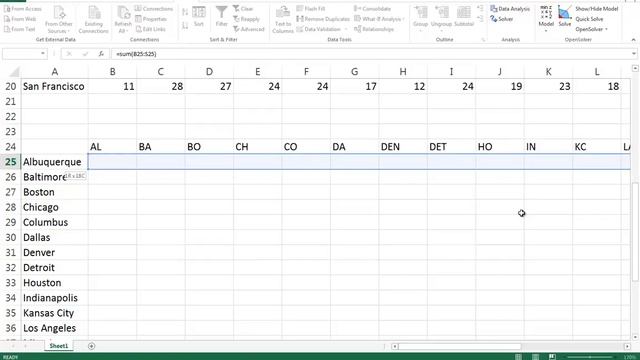
Task: Click Consolidate button
Action: (x=373, y=9)
